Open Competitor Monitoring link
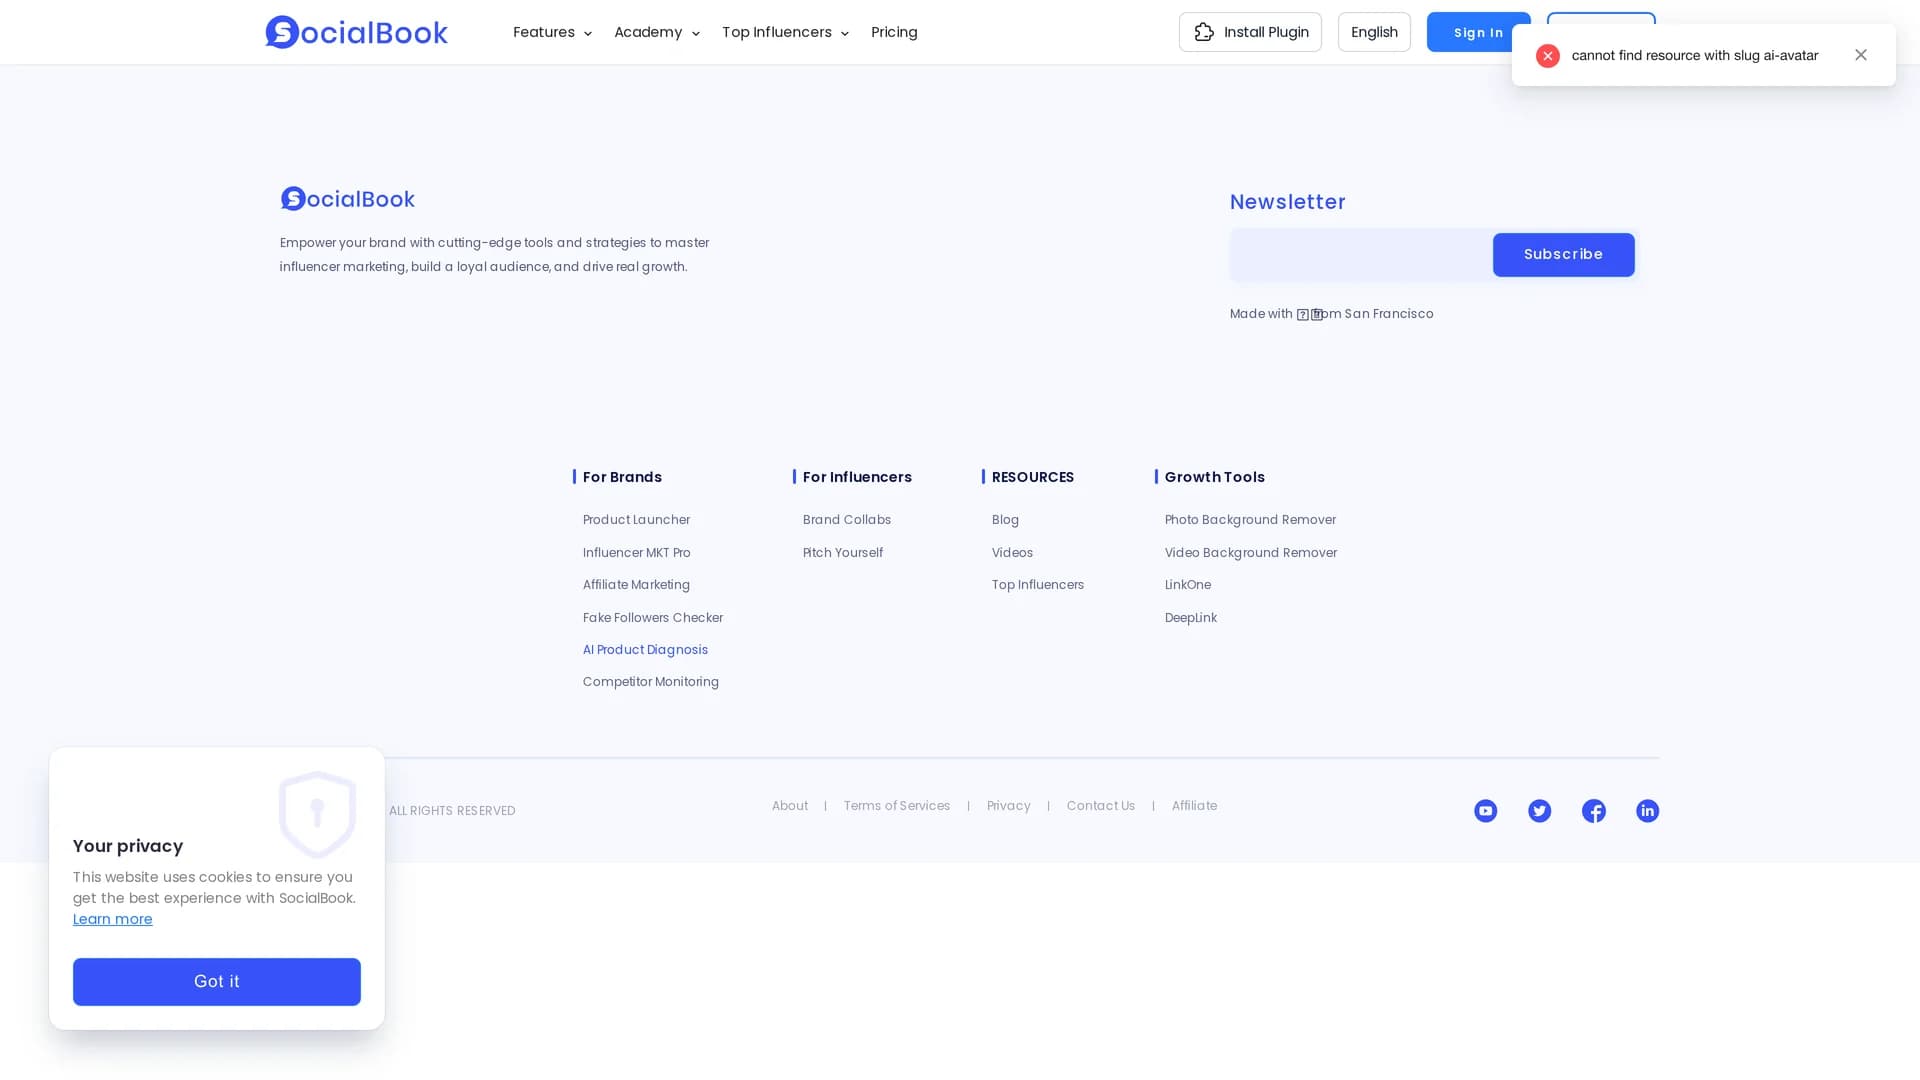This screenshot has height=1080, width=1920. click(x=651, y=682)
